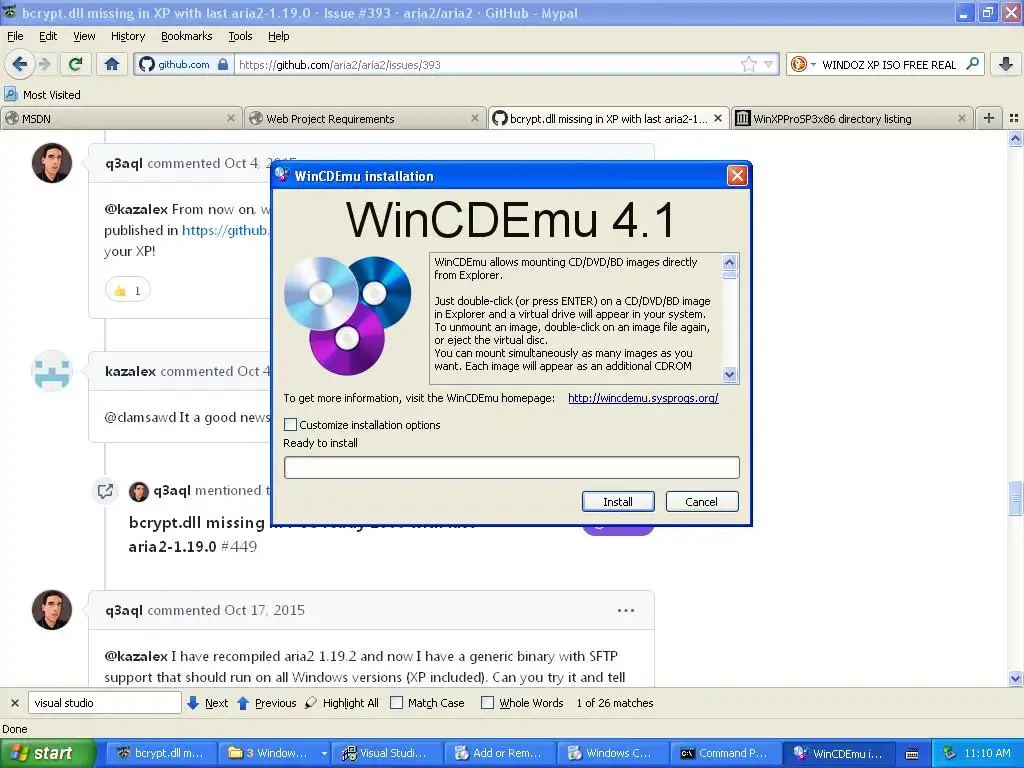Switch to Command Prompt taskbar item
This screenshot has height=768, width=1024.
point(726,753)
